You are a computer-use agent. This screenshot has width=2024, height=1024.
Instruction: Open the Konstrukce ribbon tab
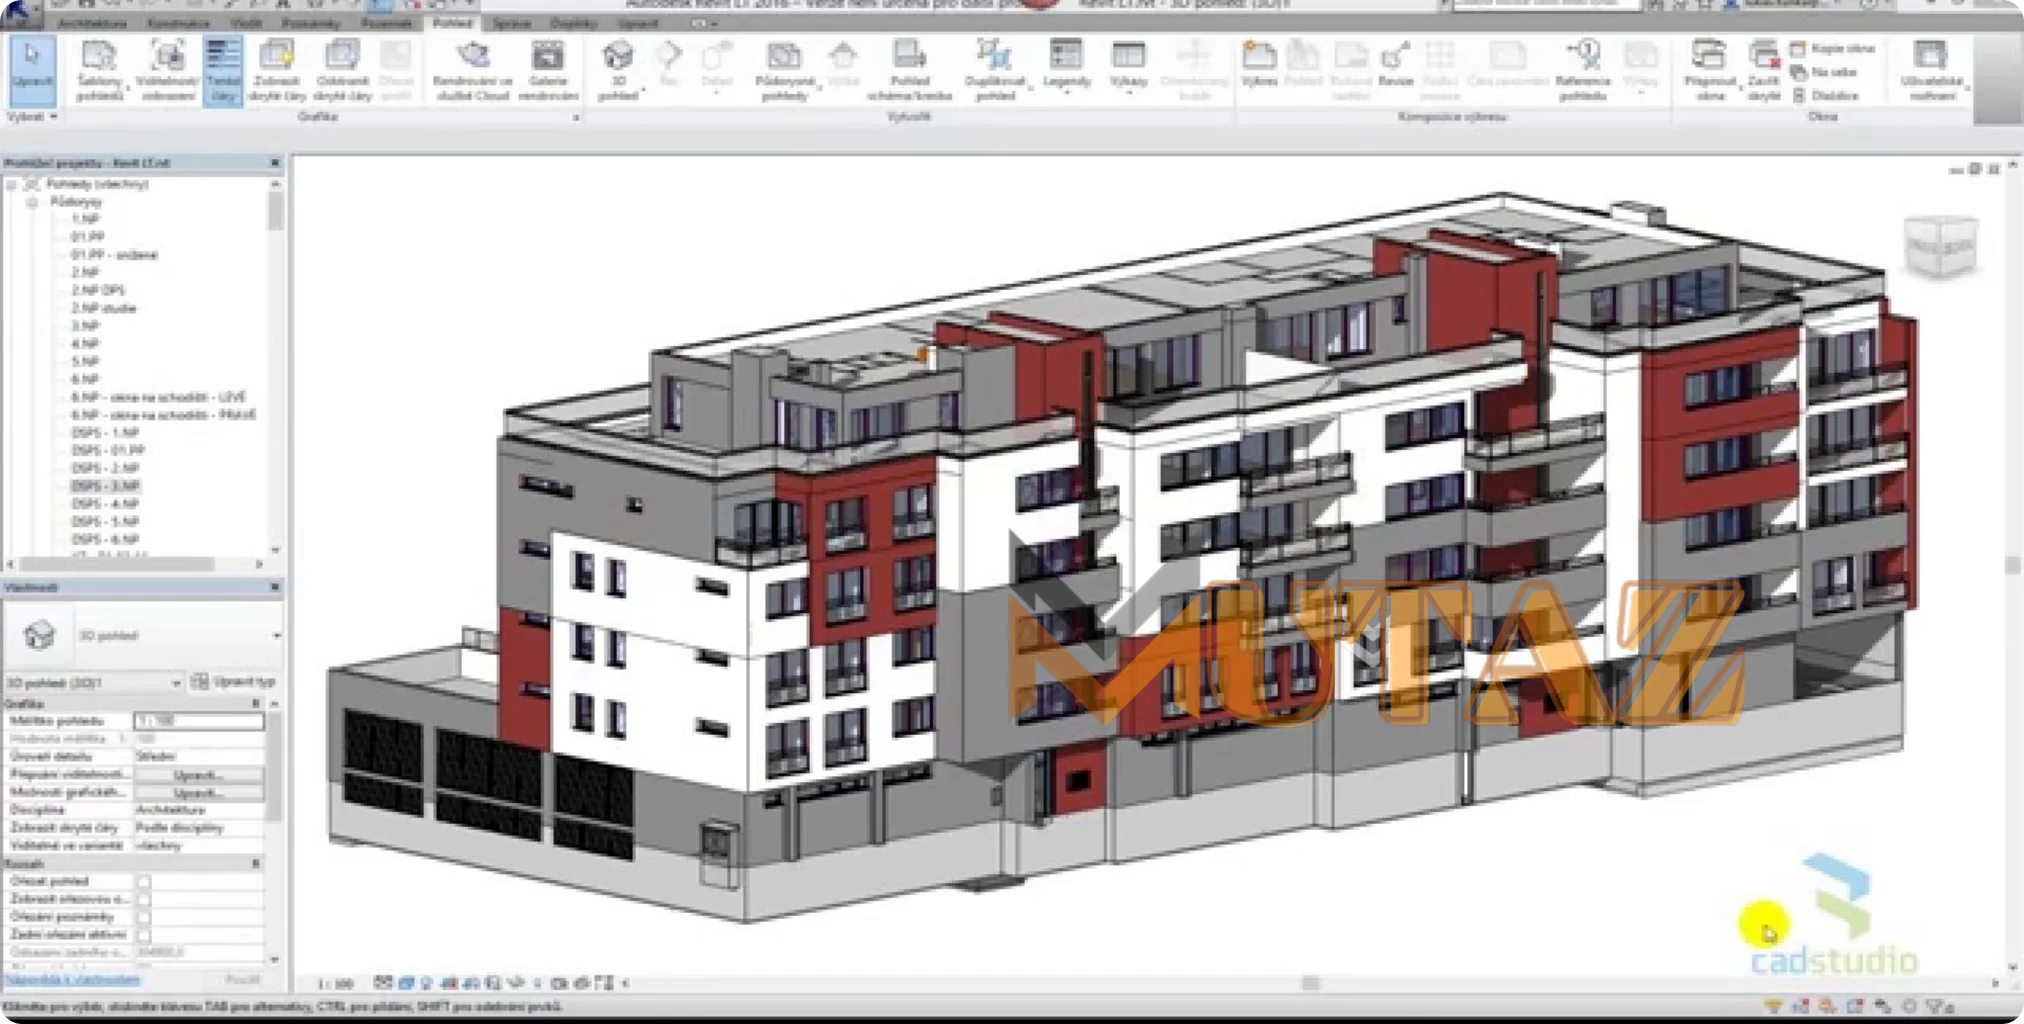[x=178, y=23]
